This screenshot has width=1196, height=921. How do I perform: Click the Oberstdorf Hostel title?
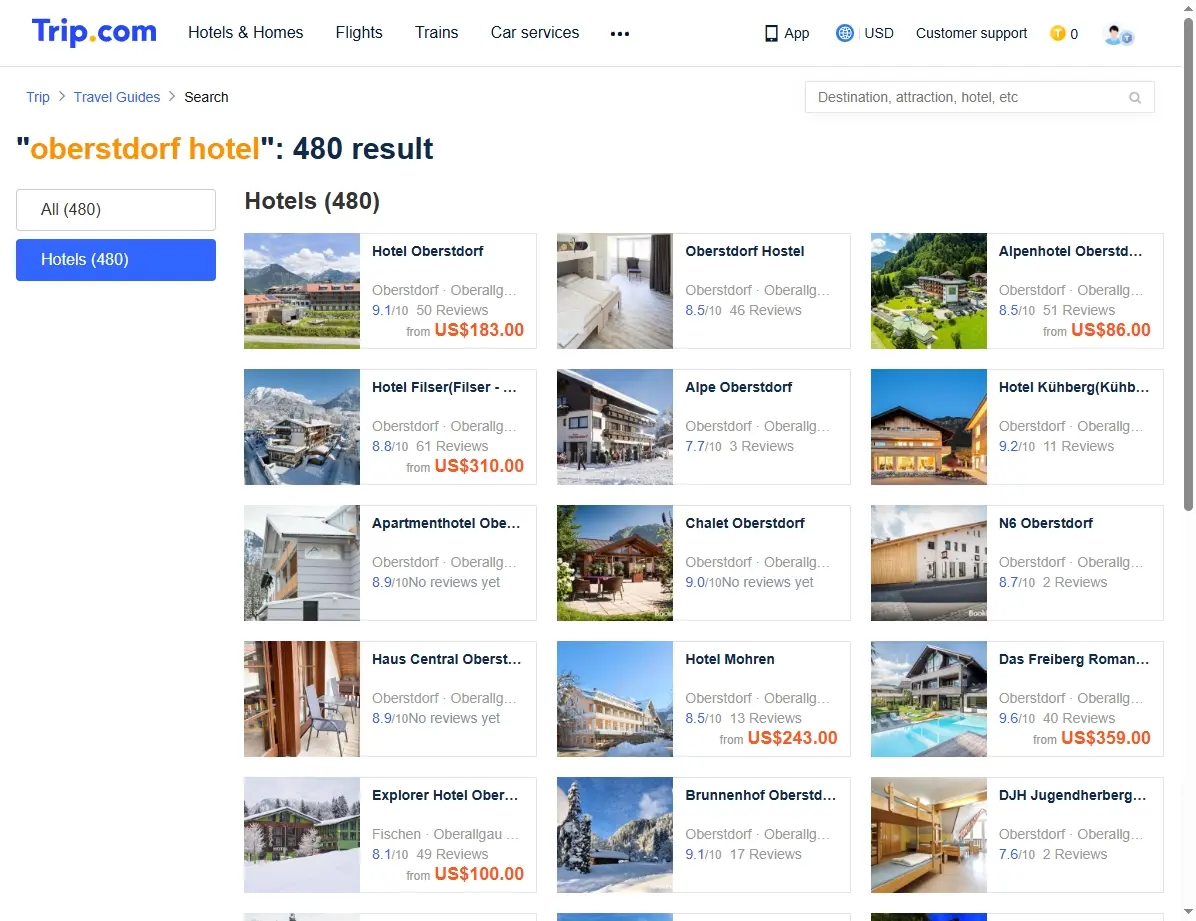[x=744, y=251]
